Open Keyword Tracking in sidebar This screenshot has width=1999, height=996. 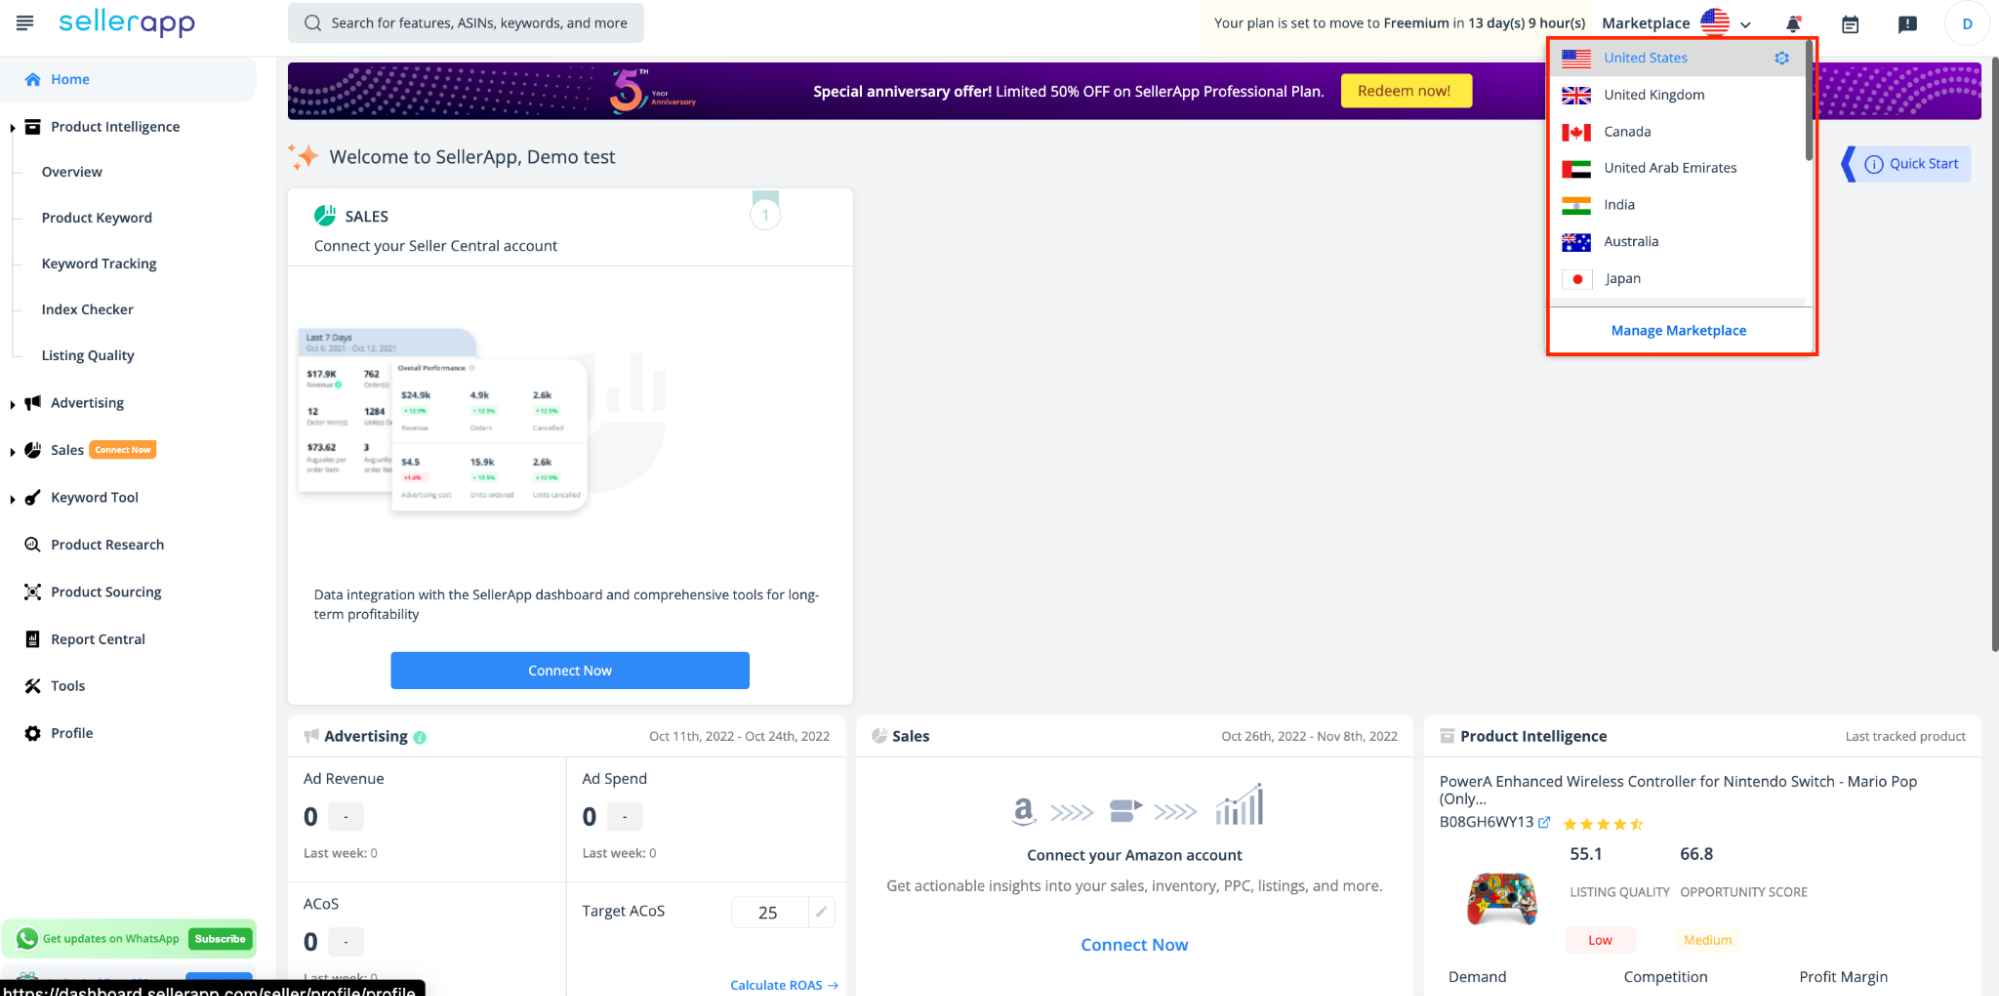pos(99,264)
